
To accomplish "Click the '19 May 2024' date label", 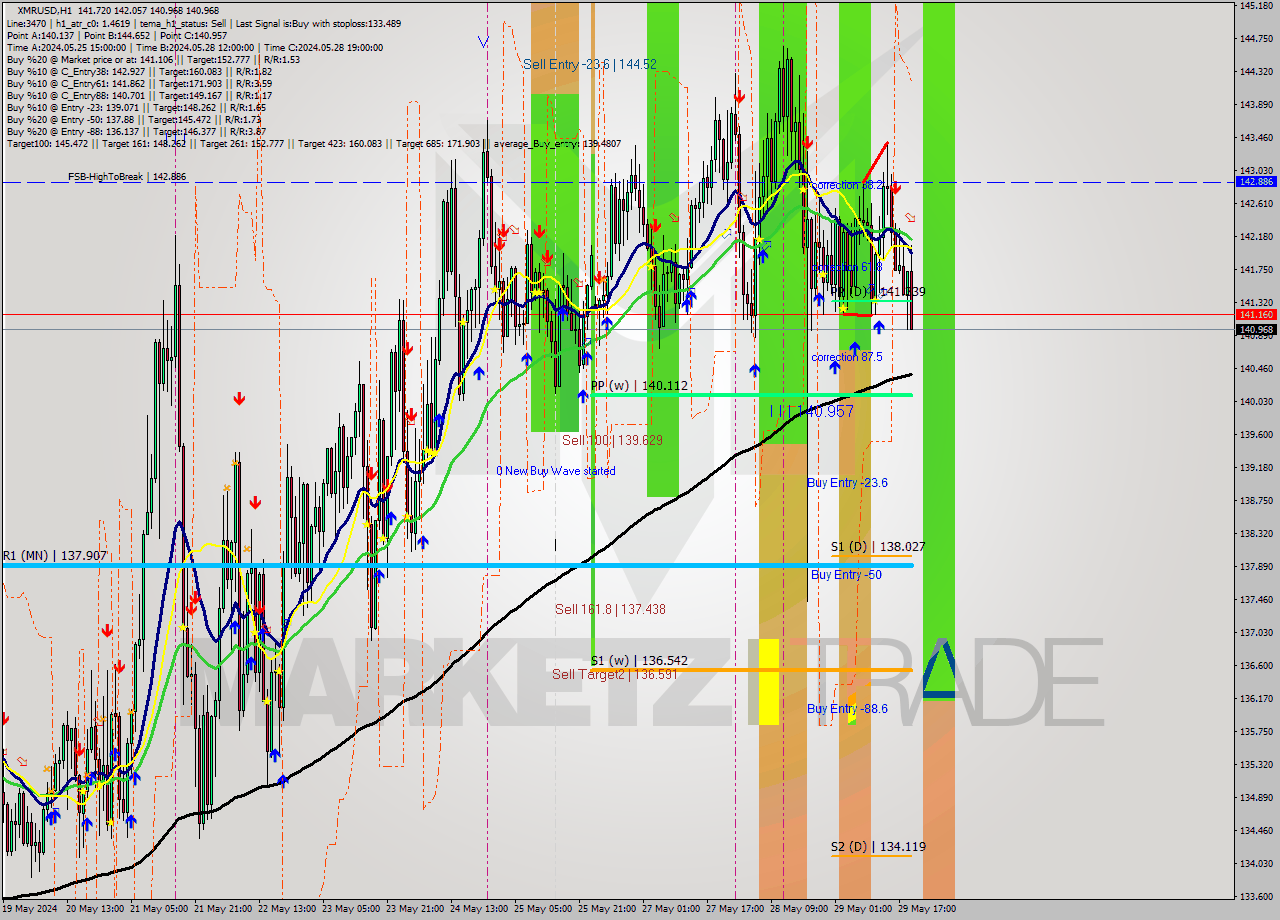I will (31, 909).
